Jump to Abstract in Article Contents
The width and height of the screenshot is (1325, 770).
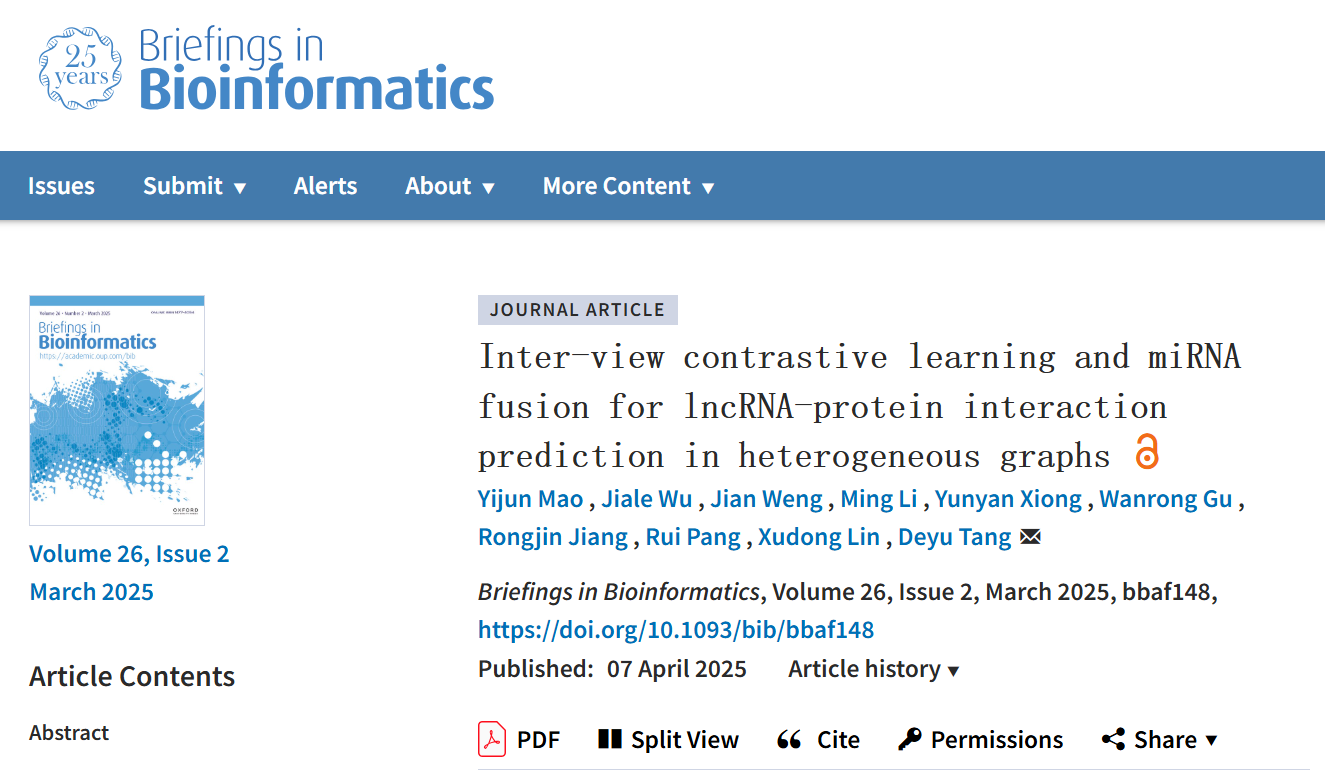tap(69, 733)
